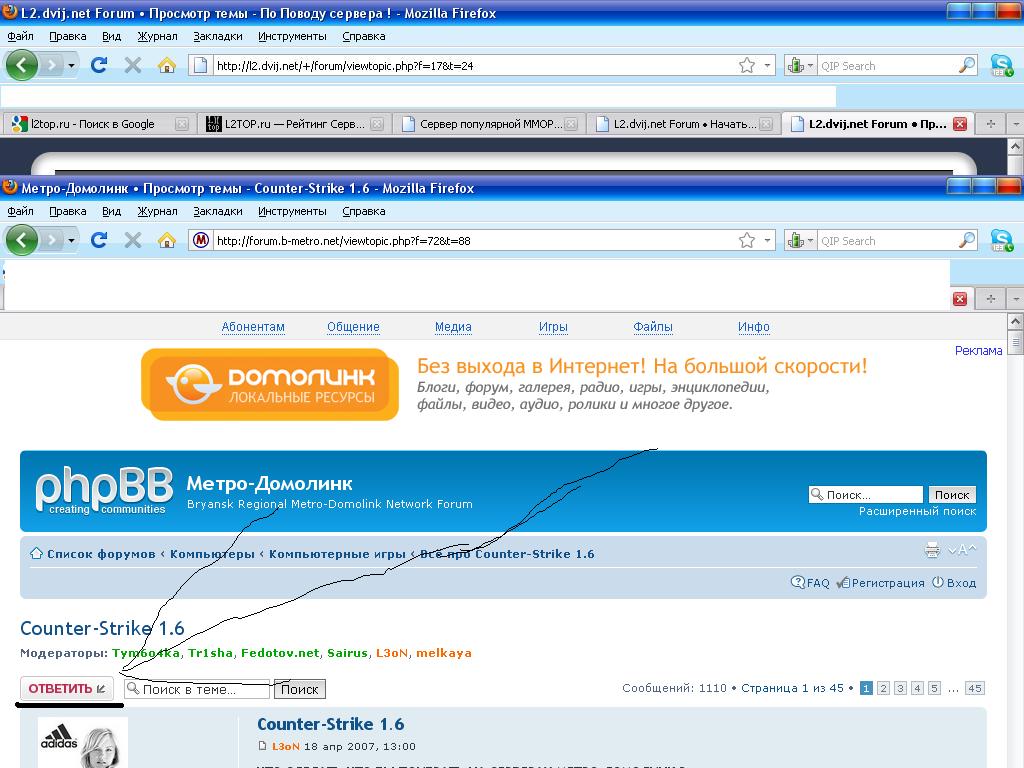
Task: Open Инструменты menu in the L2.dvij.net window
Action: [292, 36]
